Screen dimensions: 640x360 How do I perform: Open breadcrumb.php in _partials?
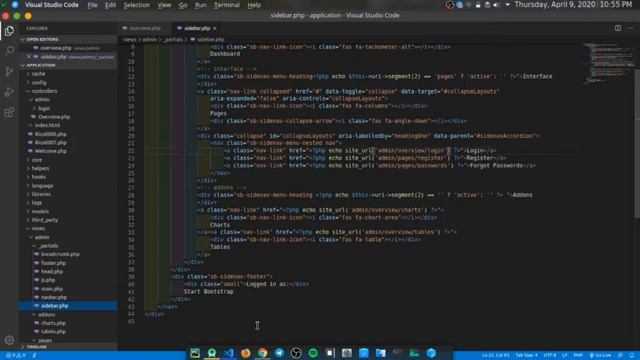point(60,254)
